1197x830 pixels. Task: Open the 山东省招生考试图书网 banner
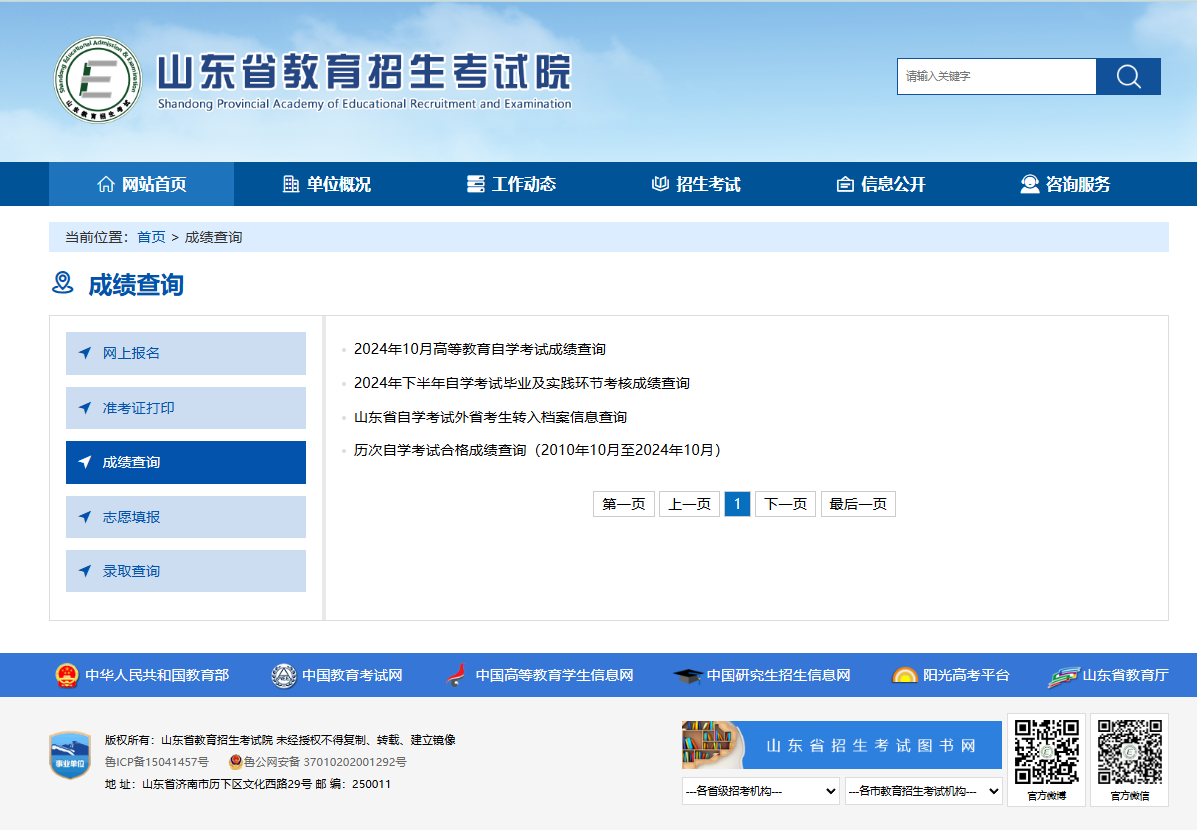(x=841, y=745)
